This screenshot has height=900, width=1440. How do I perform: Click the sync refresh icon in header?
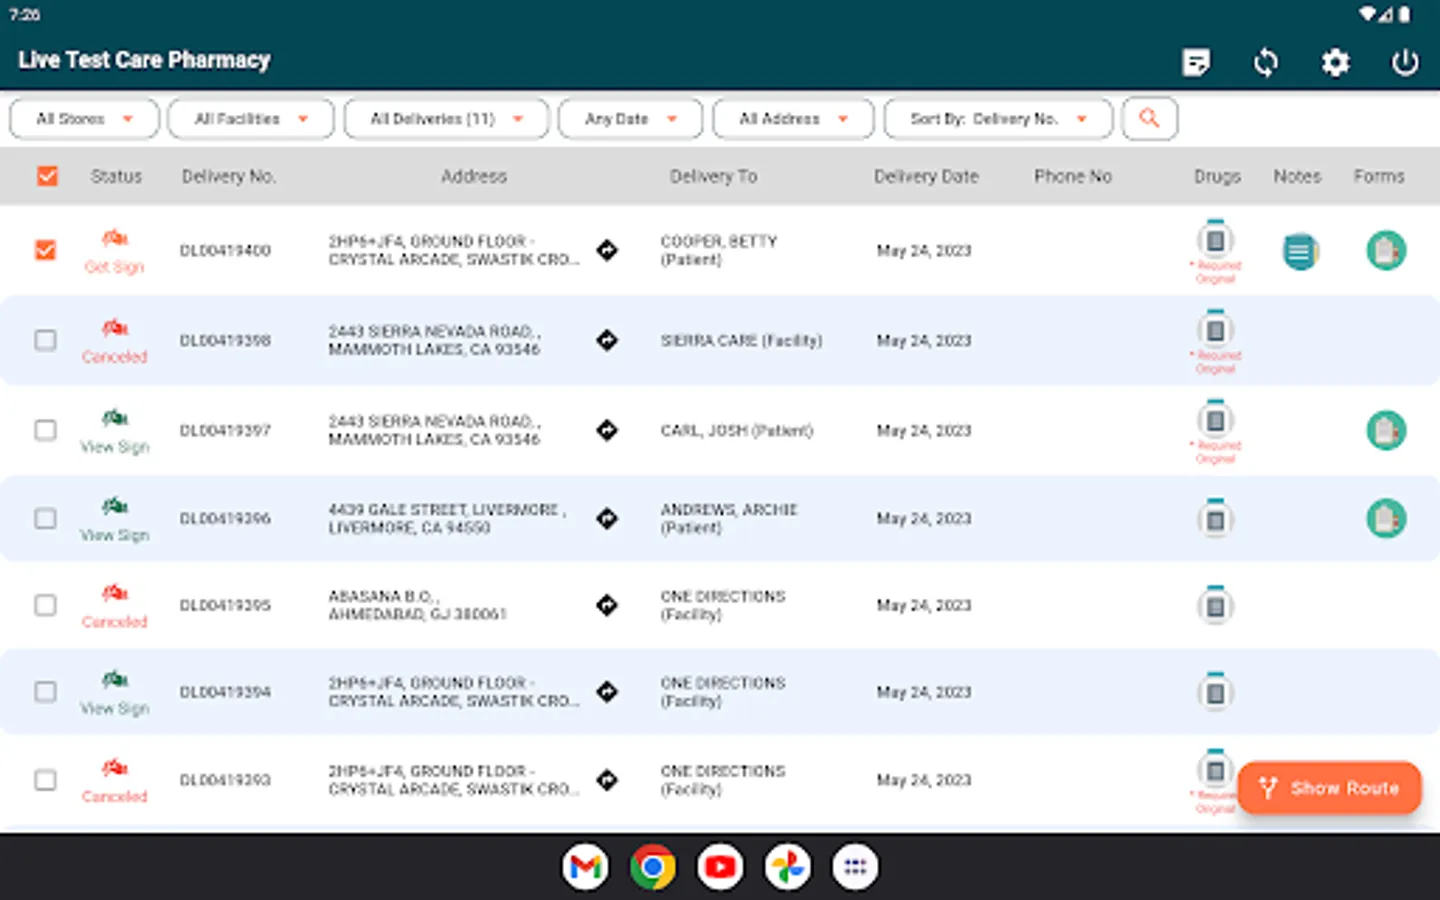1265,63
